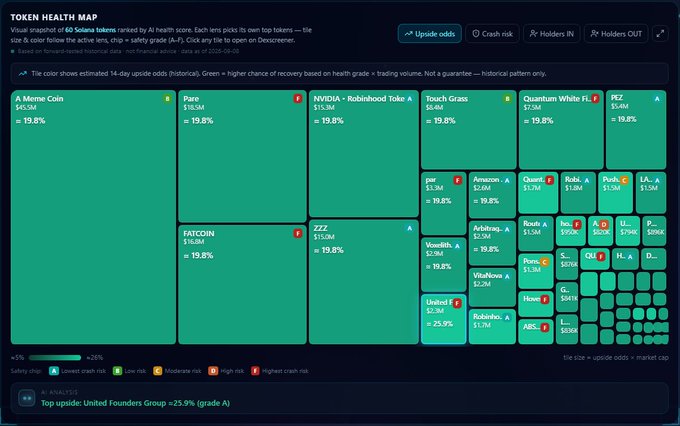
Task: Open the VitaNova $2.2M tile
Action: coord(492,287)
